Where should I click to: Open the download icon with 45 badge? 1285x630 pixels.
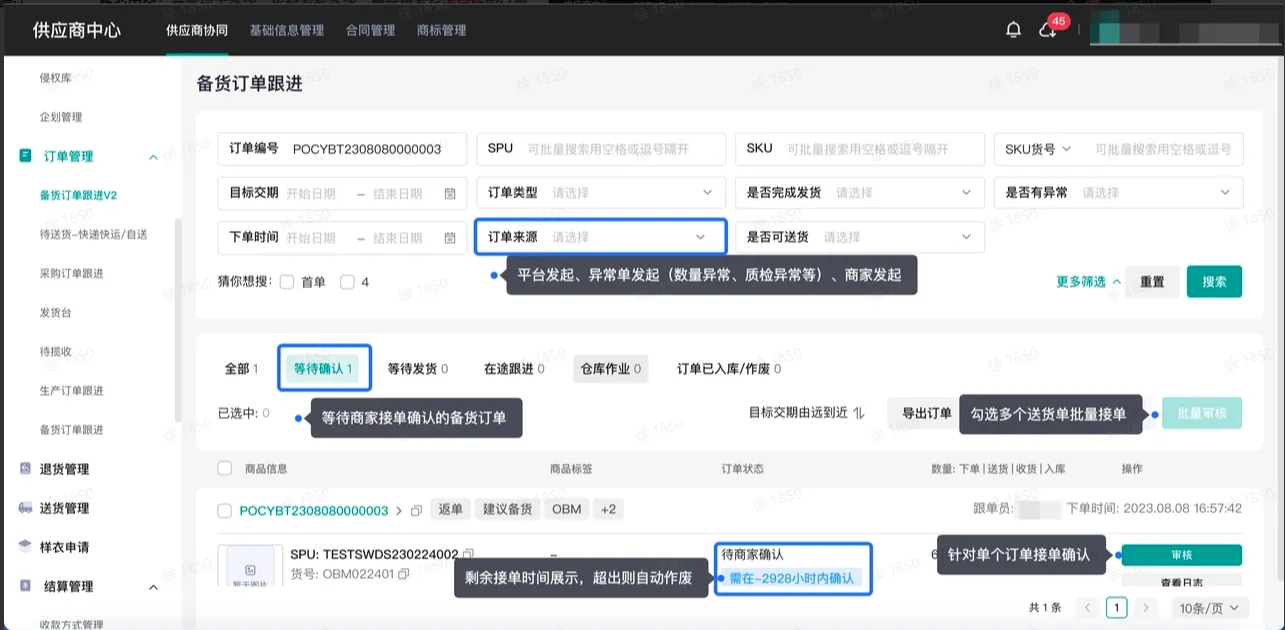tap(1047, 30)
